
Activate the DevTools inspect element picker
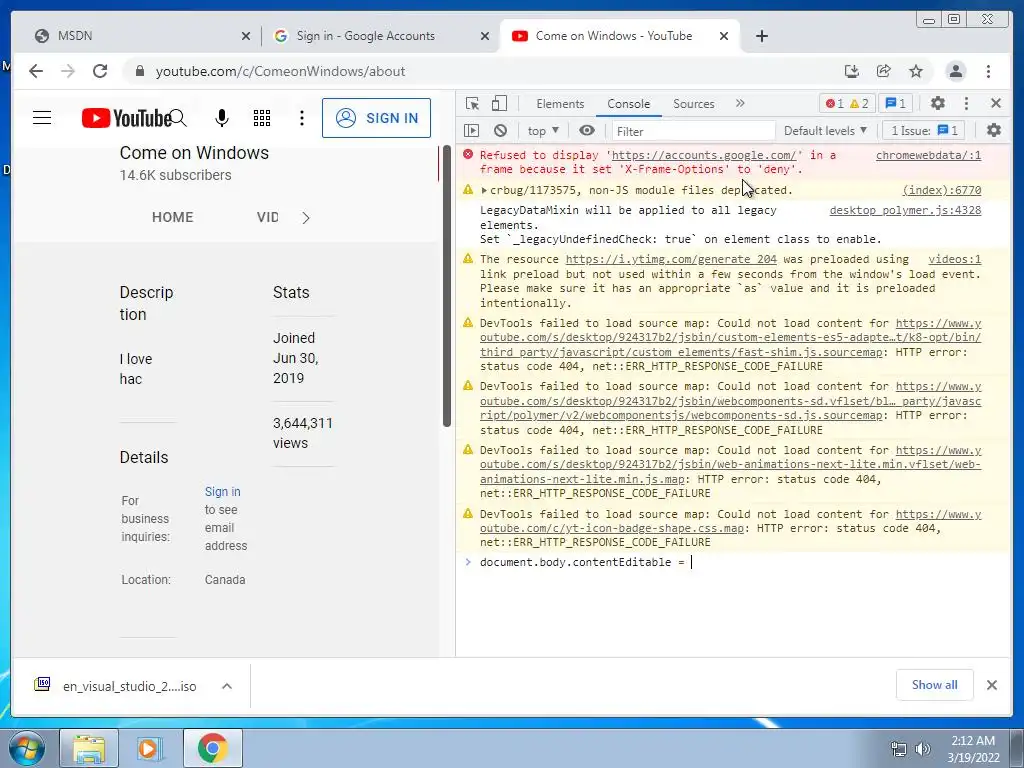pos(472,103)
